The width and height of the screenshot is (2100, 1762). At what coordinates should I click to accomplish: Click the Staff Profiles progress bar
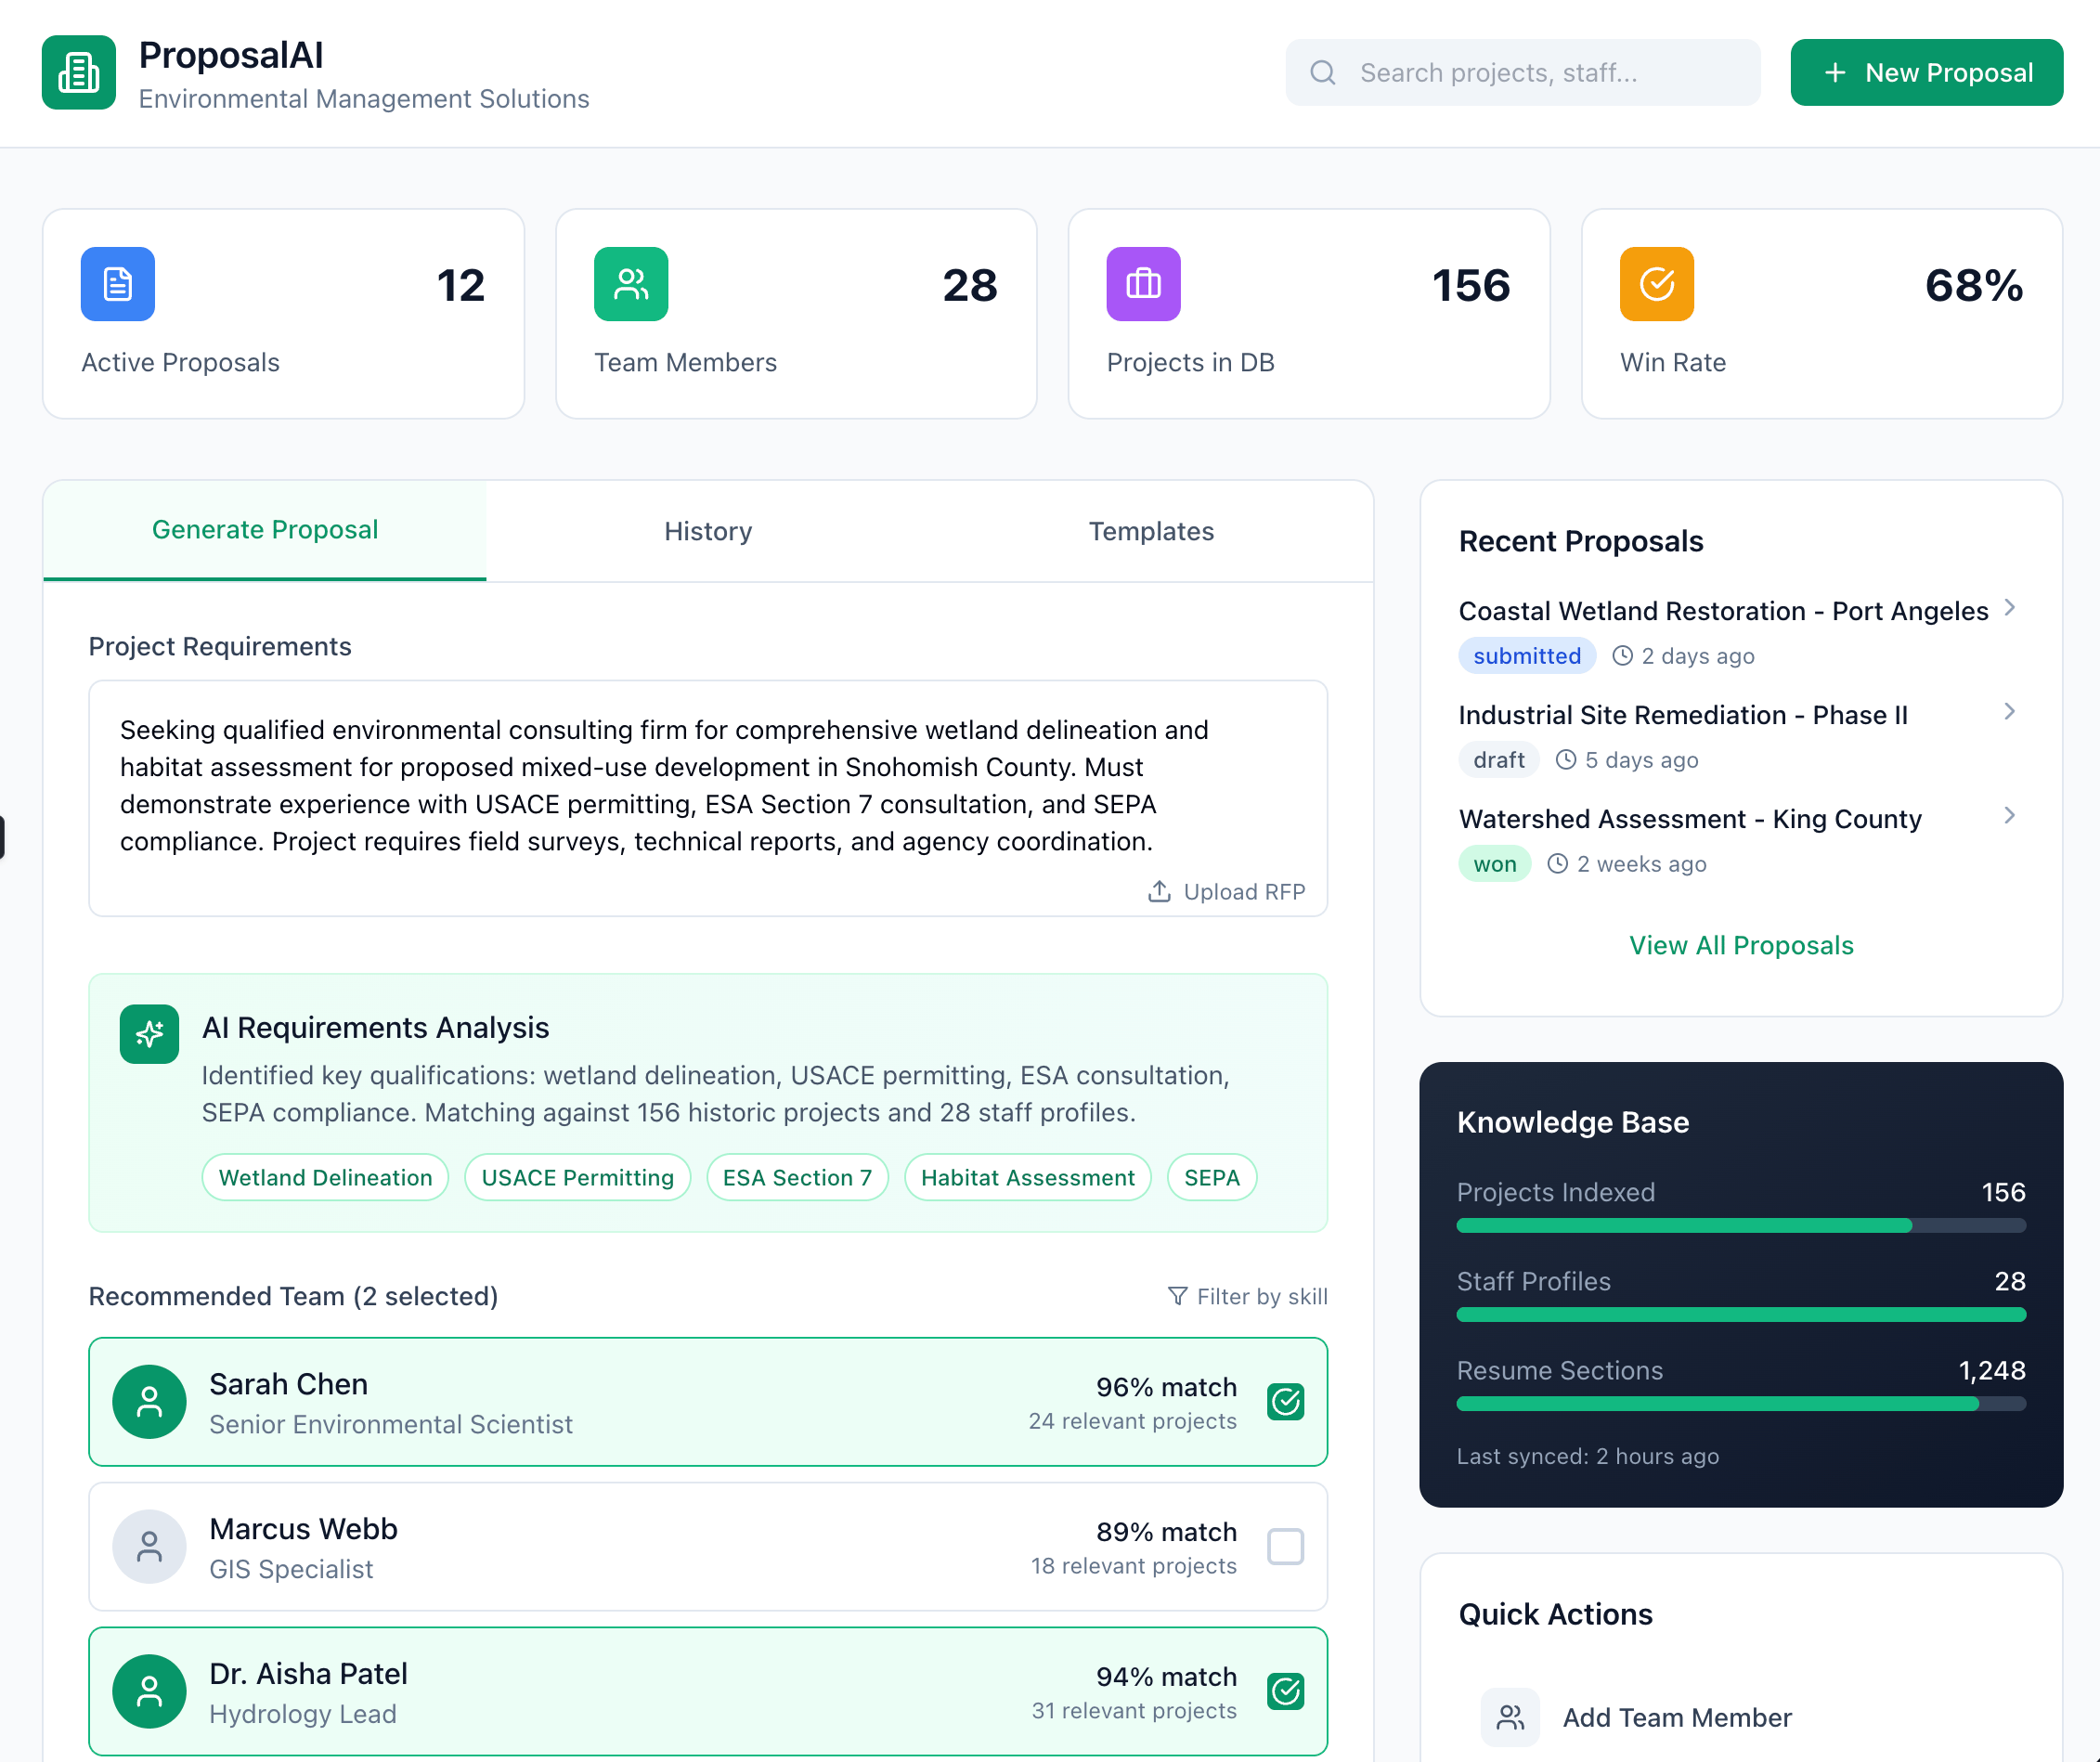coord(1741,1314)
